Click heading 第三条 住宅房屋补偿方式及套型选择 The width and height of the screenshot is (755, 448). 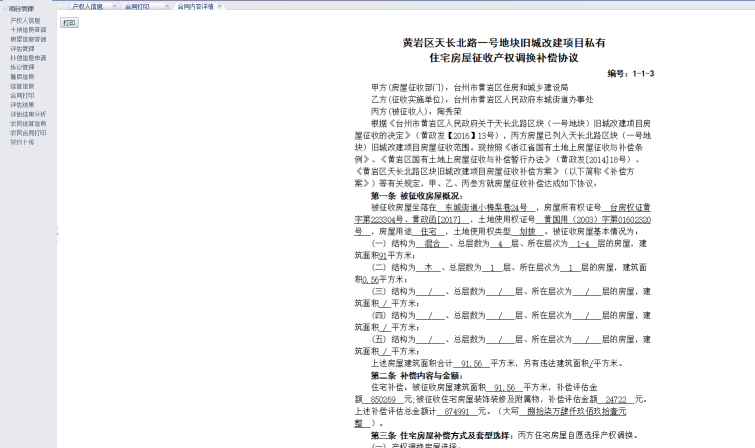click(441, 435)
